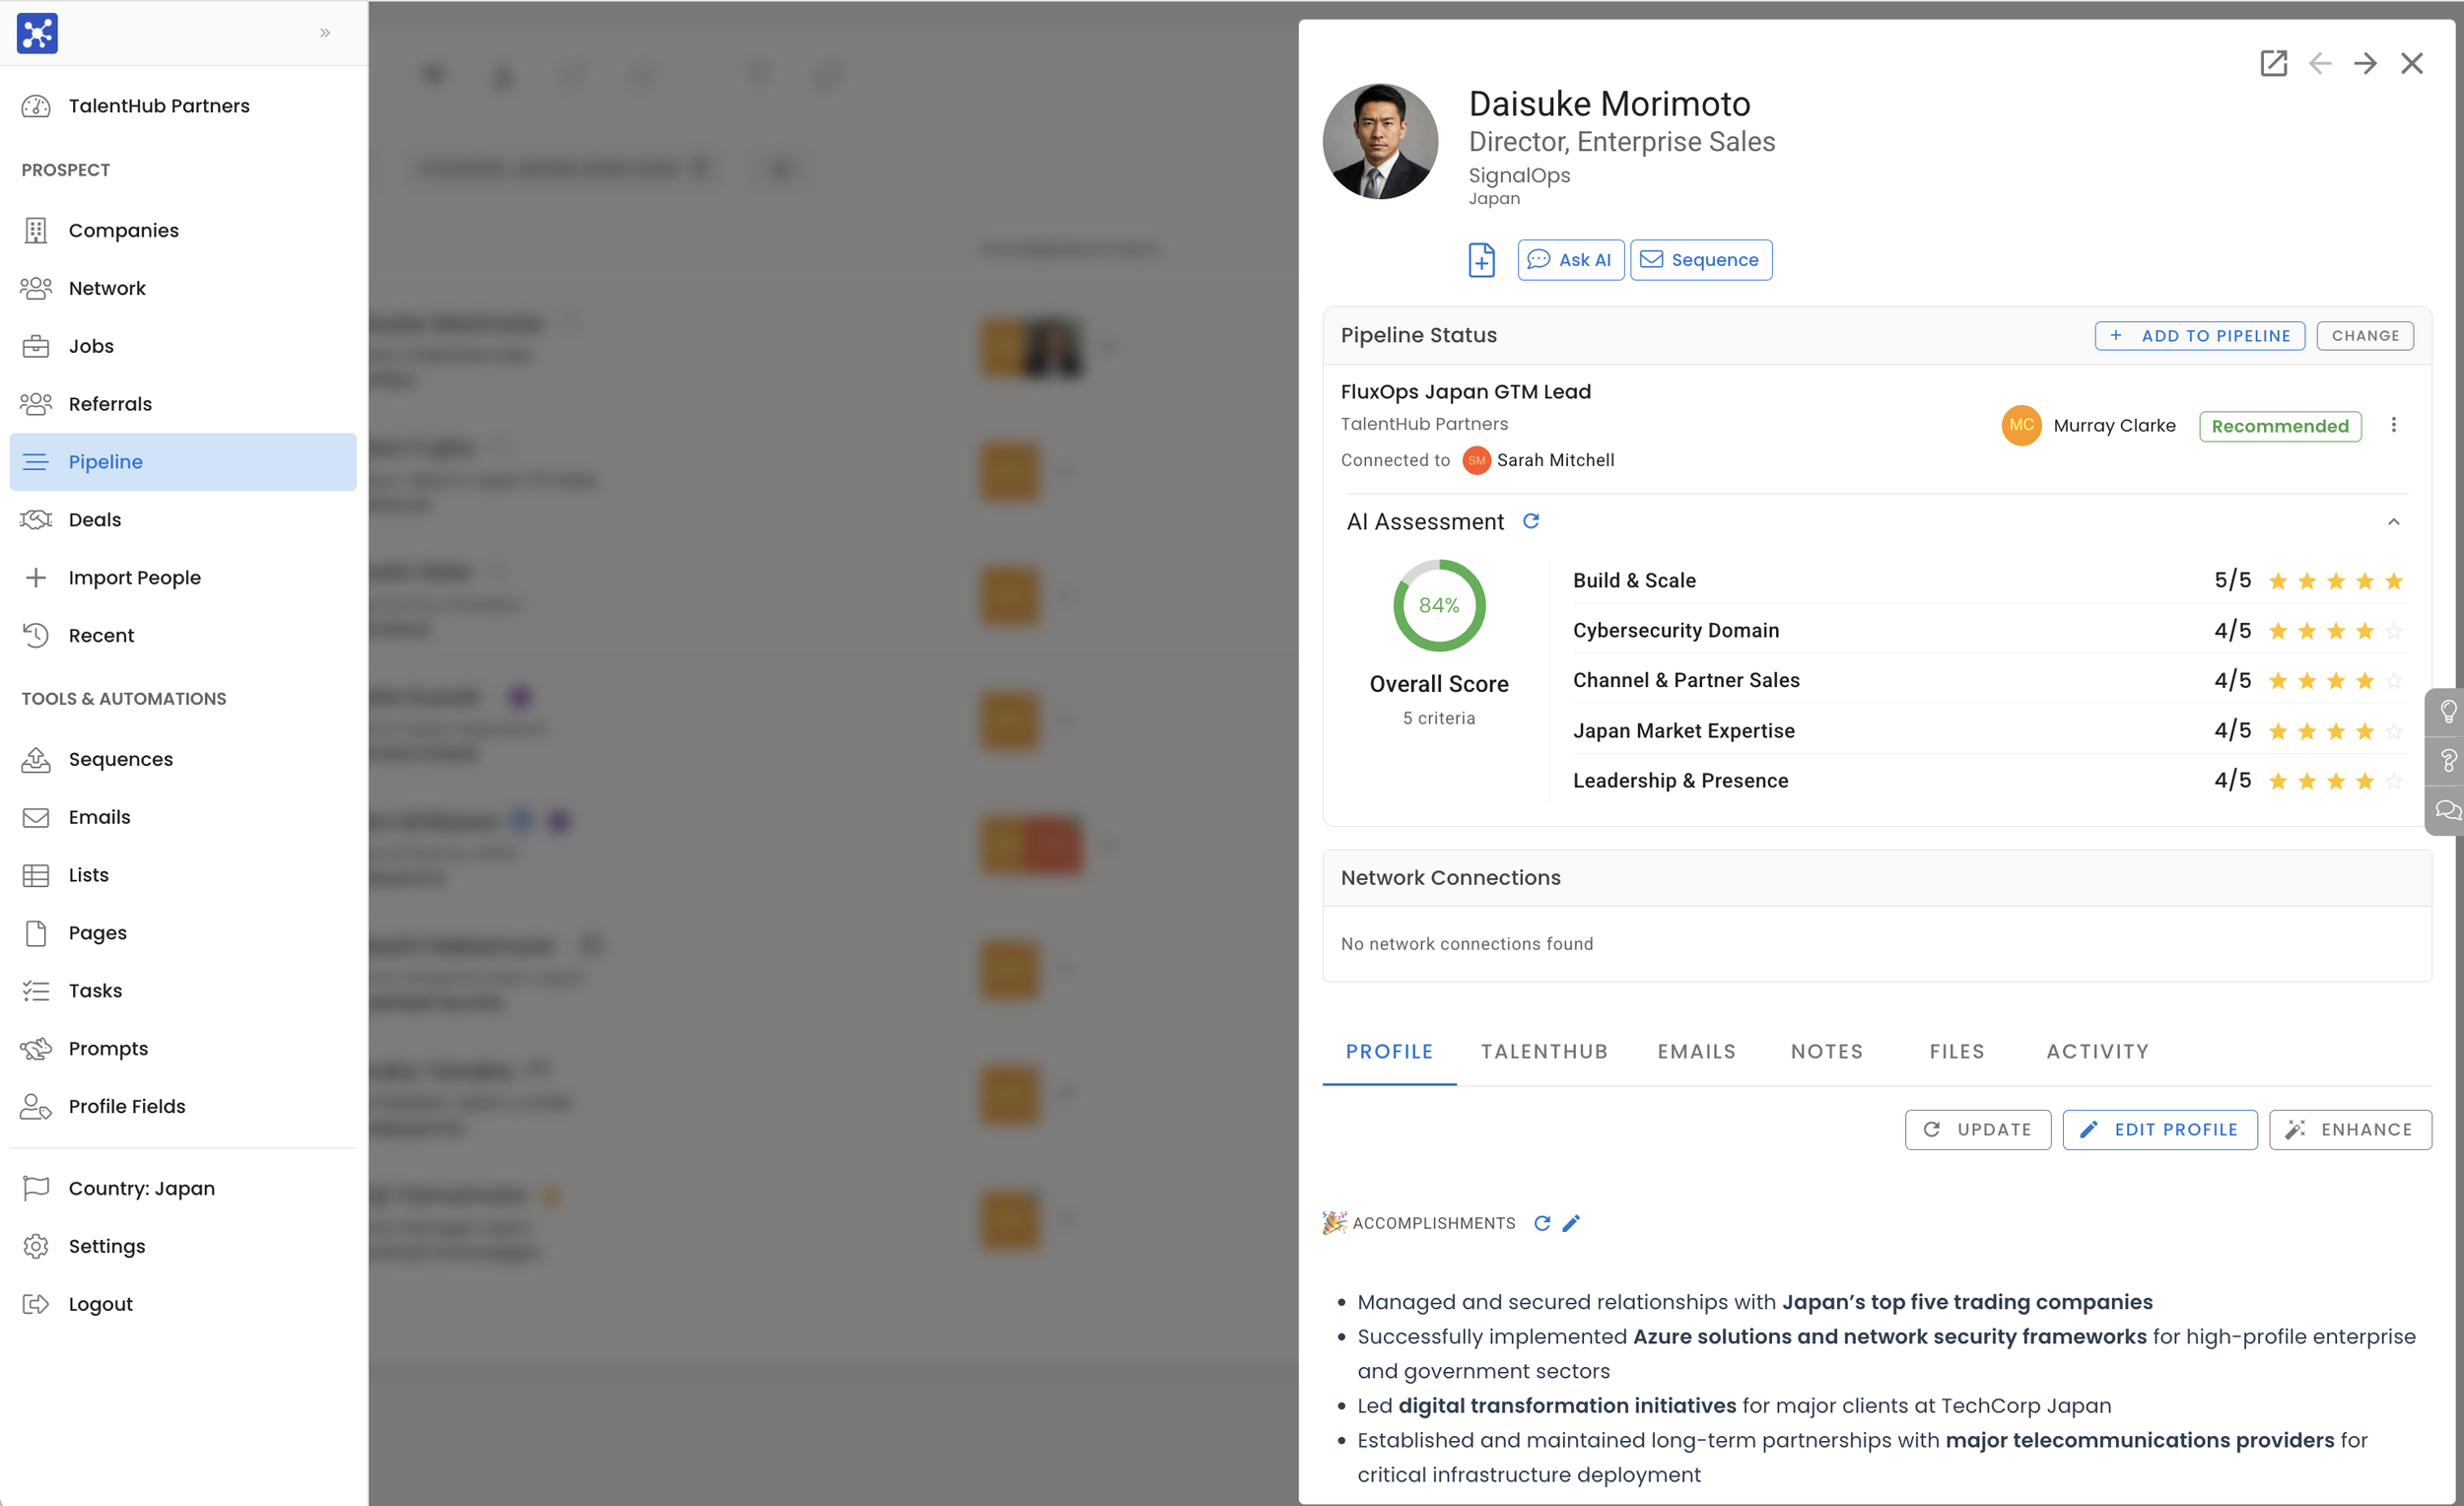Expand the sidebar with double chevron

(x=325, y=33)
